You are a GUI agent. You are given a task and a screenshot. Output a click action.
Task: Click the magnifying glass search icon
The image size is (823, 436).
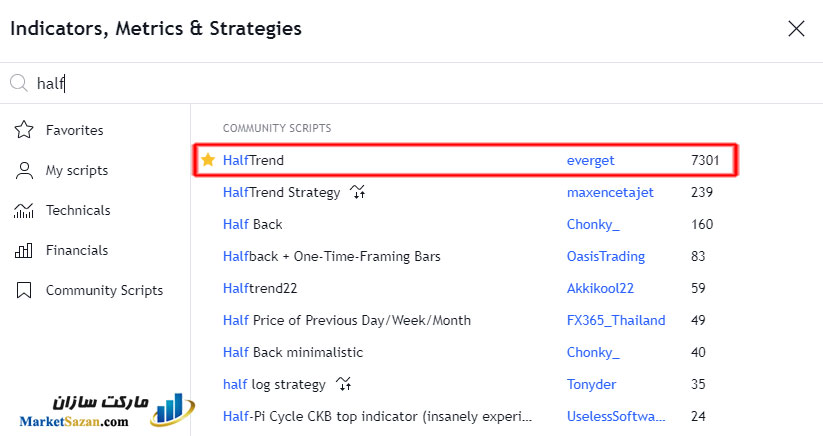pos(19,84)
